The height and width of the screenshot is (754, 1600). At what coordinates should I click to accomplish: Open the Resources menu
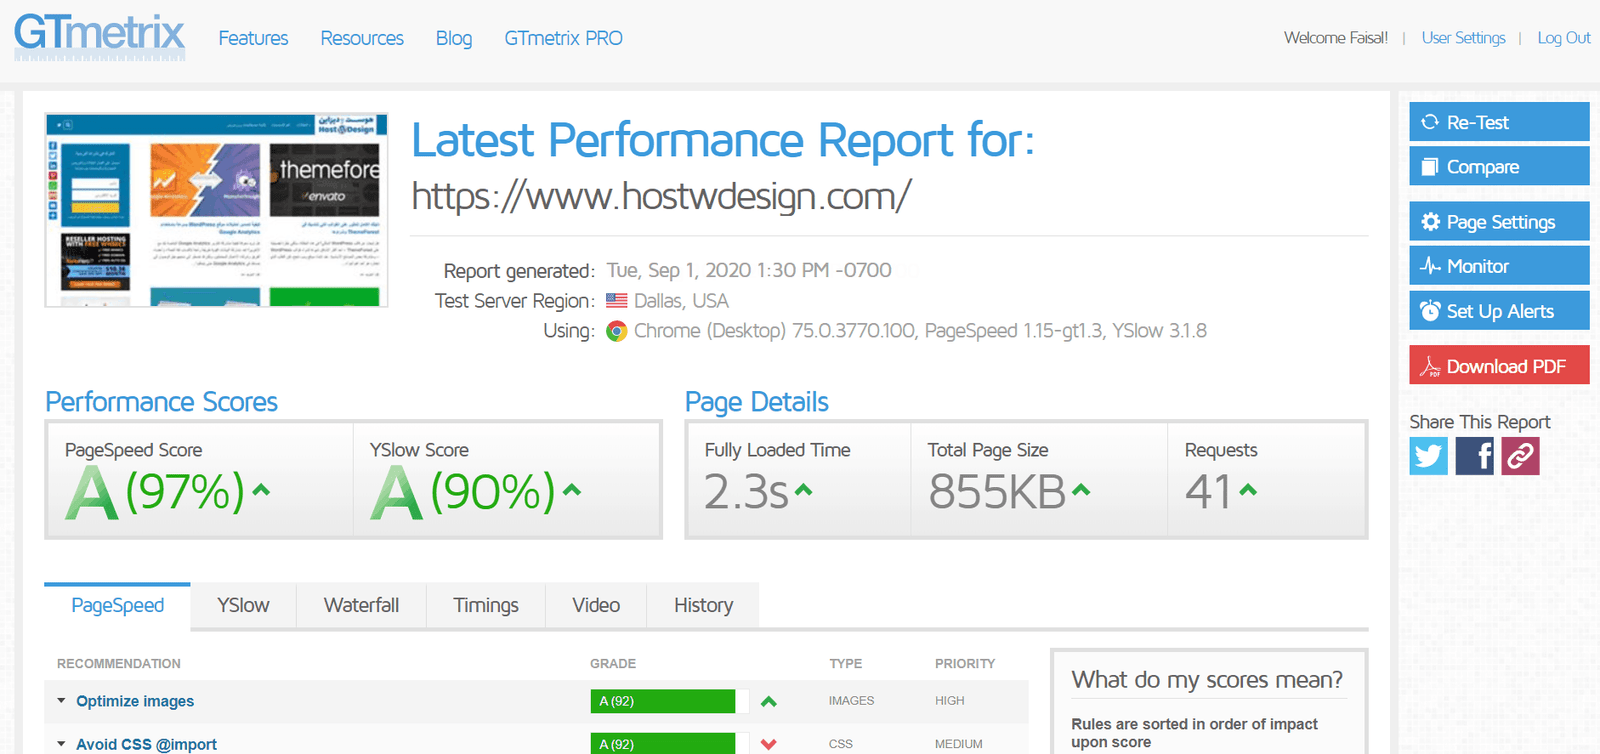(362, 38)
